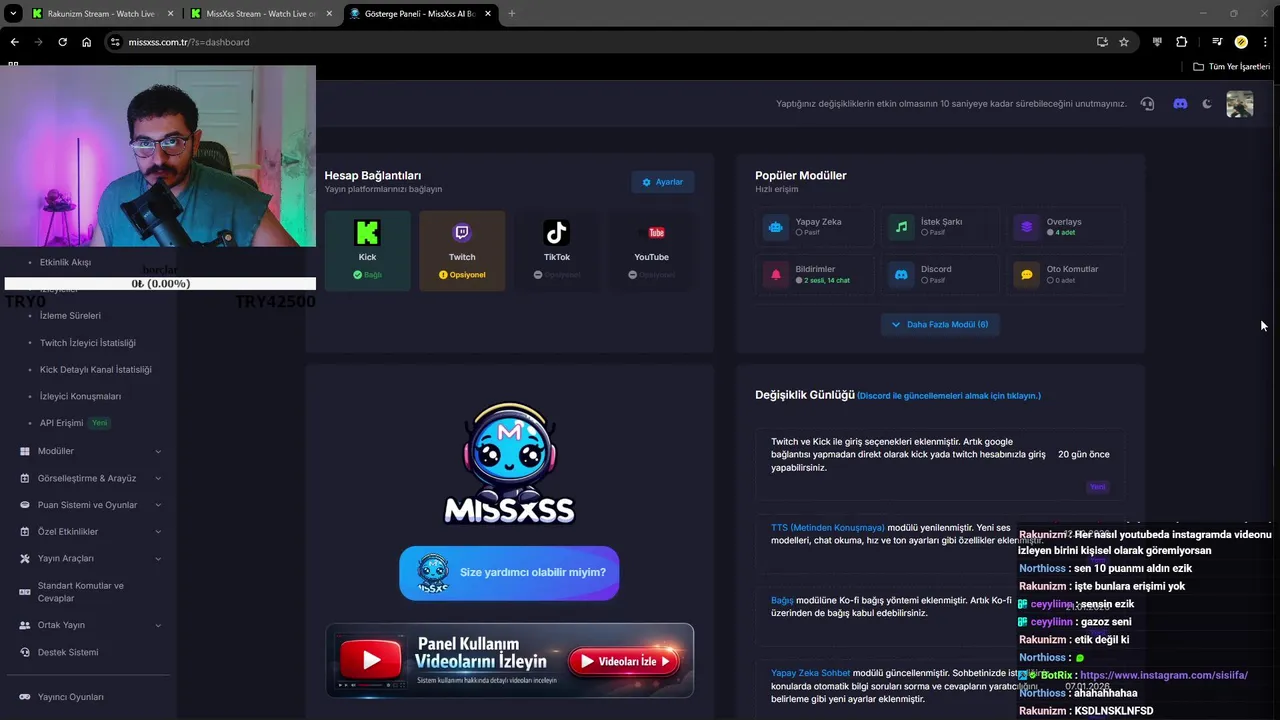Open Yayıncı Oyunları in sidebar
This screenshot has width=1280, height=720.
coord(70,697)
